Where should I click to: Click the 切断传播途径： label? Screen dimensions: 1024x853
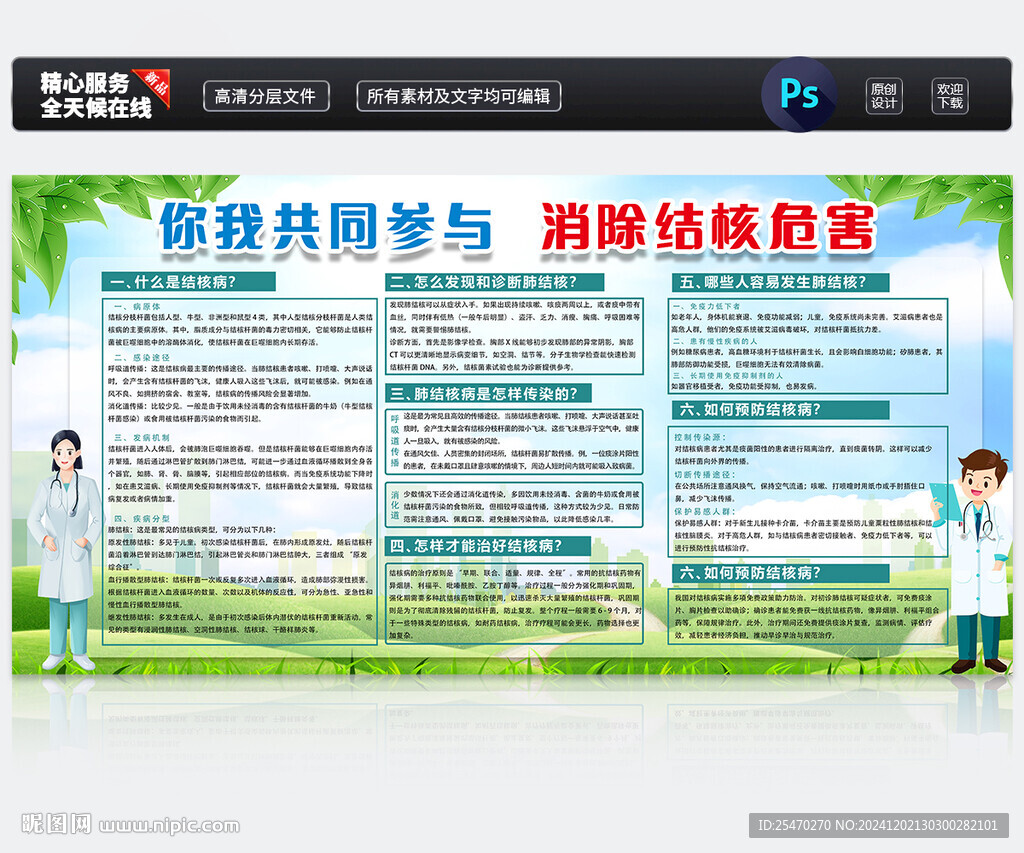(705, 474)
